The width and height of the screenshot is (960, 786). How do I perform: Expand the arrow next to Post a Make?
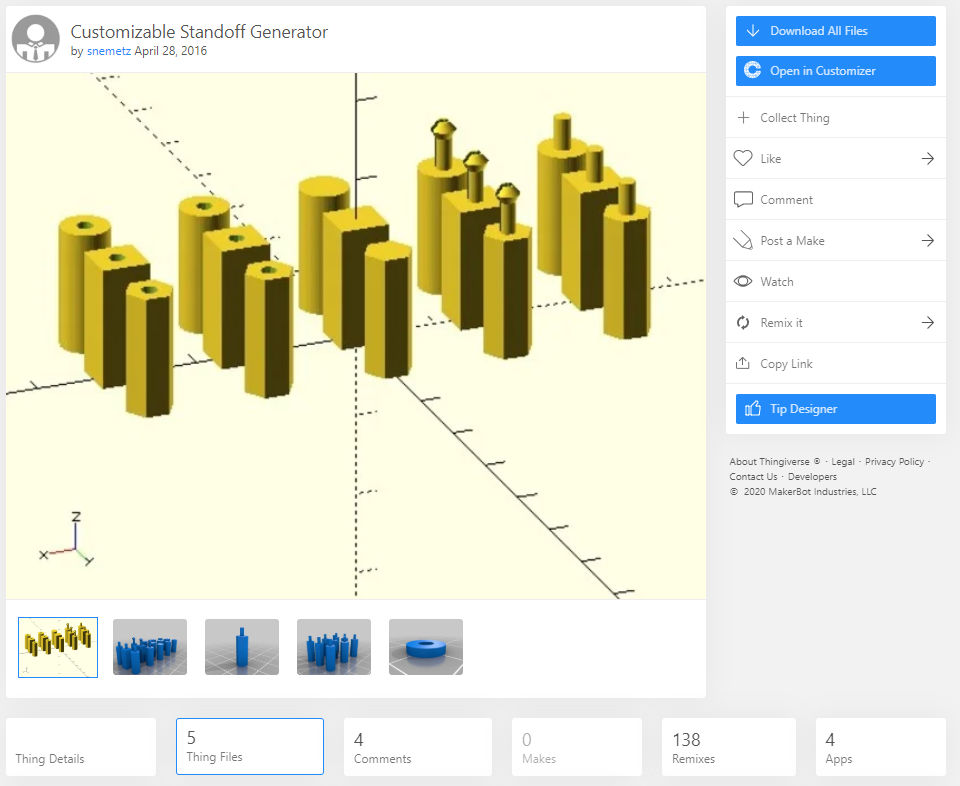pyautogui.click(x=928, y=240)
